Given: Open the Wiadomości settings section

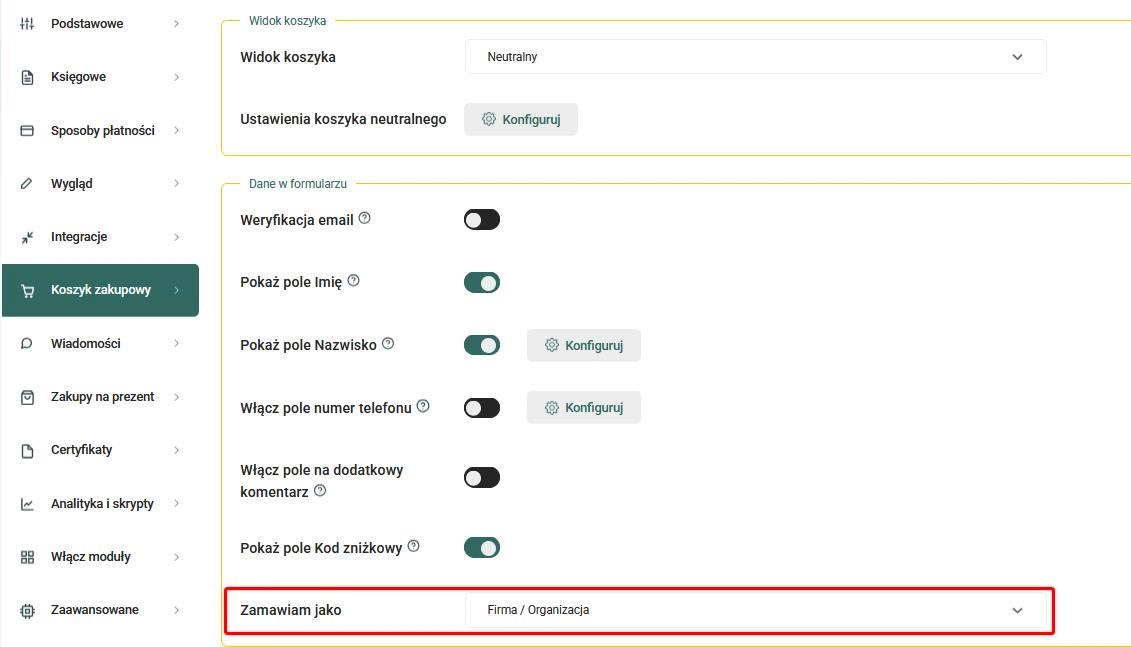Looking at the screenshot, I should [x=100, y=343].
